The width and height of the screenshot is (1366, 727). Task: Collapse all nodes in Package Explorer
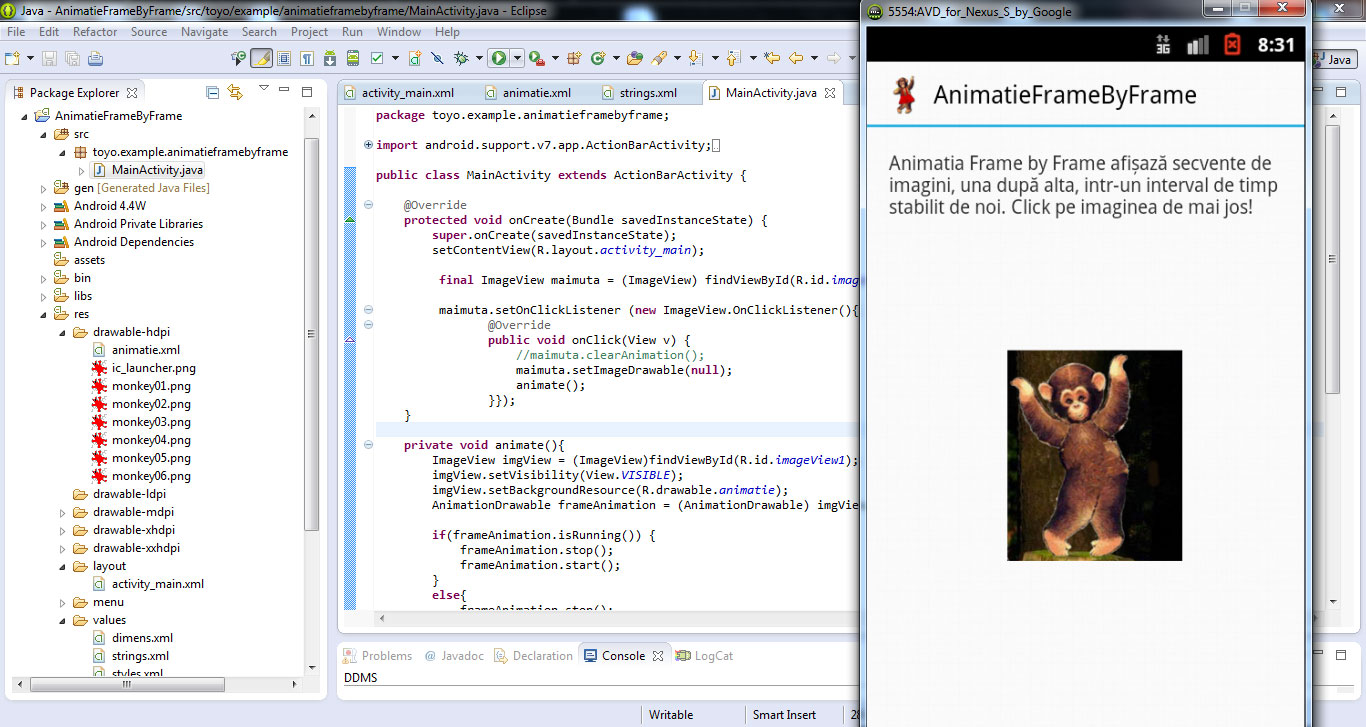(212, 92)
